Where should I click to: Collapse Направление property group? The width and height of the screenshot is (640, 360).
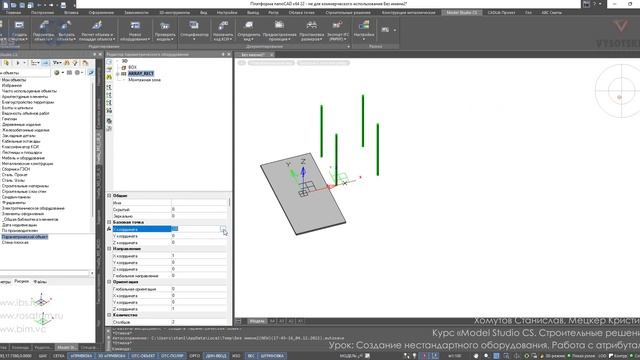coord(109,249)
